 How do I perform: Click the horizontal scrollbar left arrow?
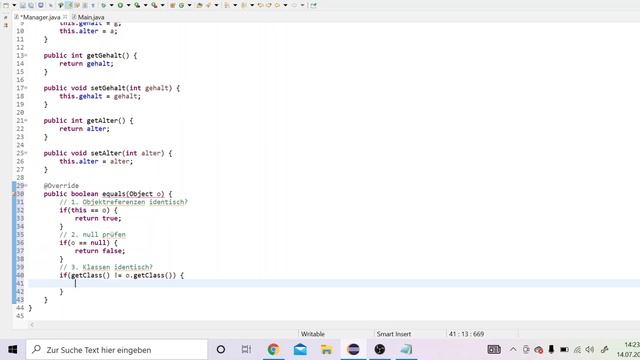pos(32,325)
